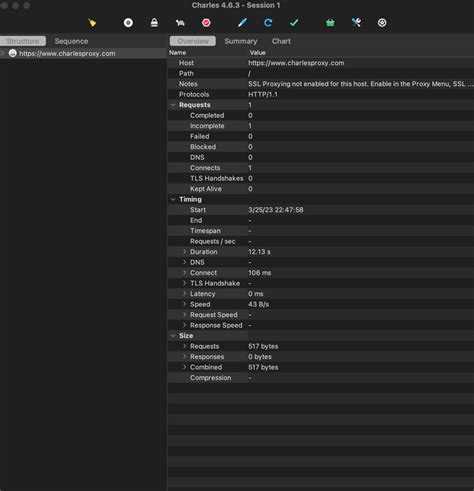Expand the Size Requests row

(184, 346)
